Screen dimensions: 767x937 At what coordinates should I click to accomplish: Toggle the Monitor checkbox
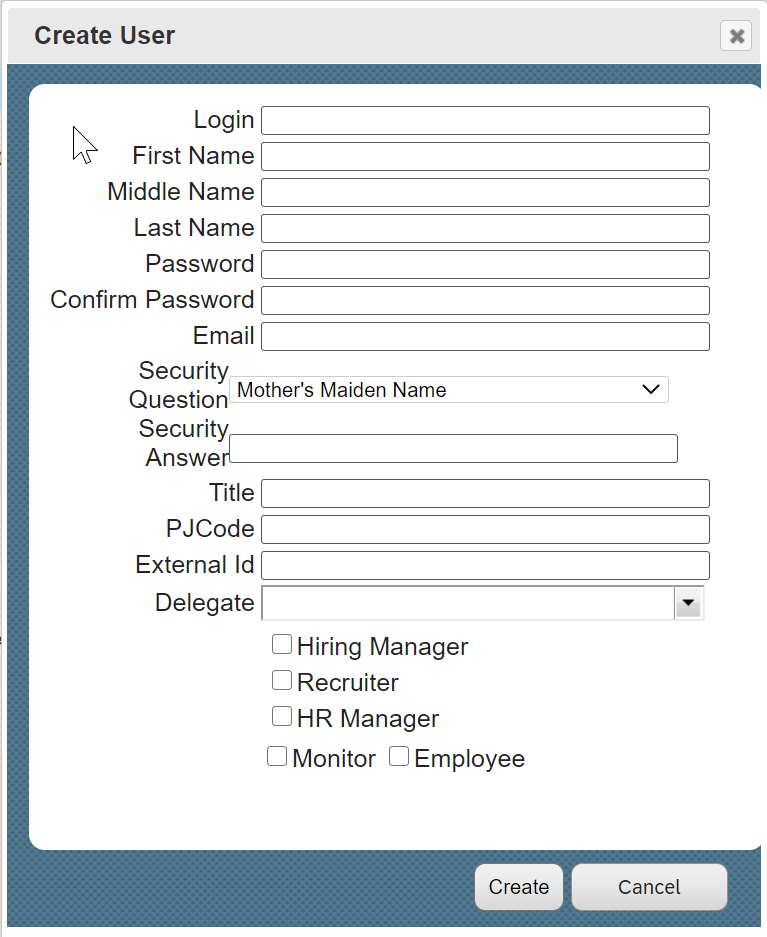tap(277, 757)
